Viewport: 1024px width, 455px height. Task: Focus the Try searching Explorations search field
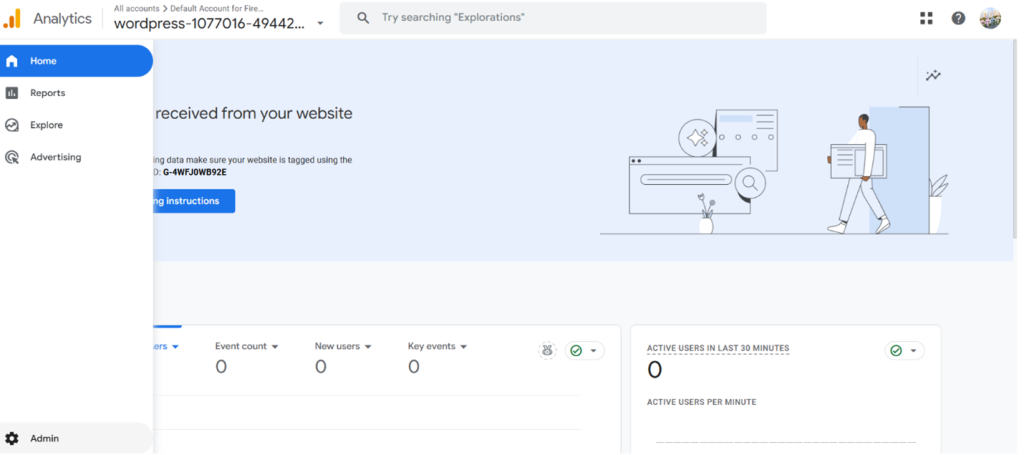(552, 18)
